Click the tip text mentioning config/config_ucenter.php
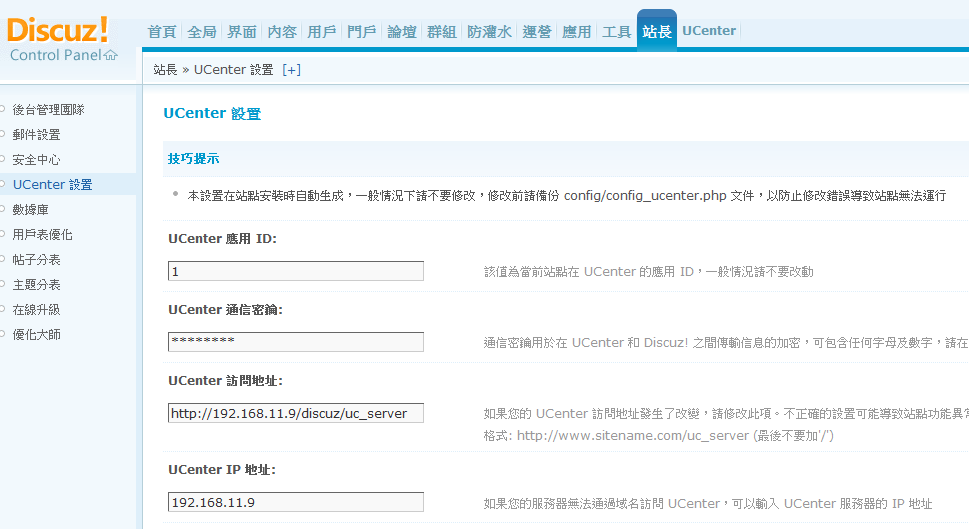969x529 pixels. point(567,196)
